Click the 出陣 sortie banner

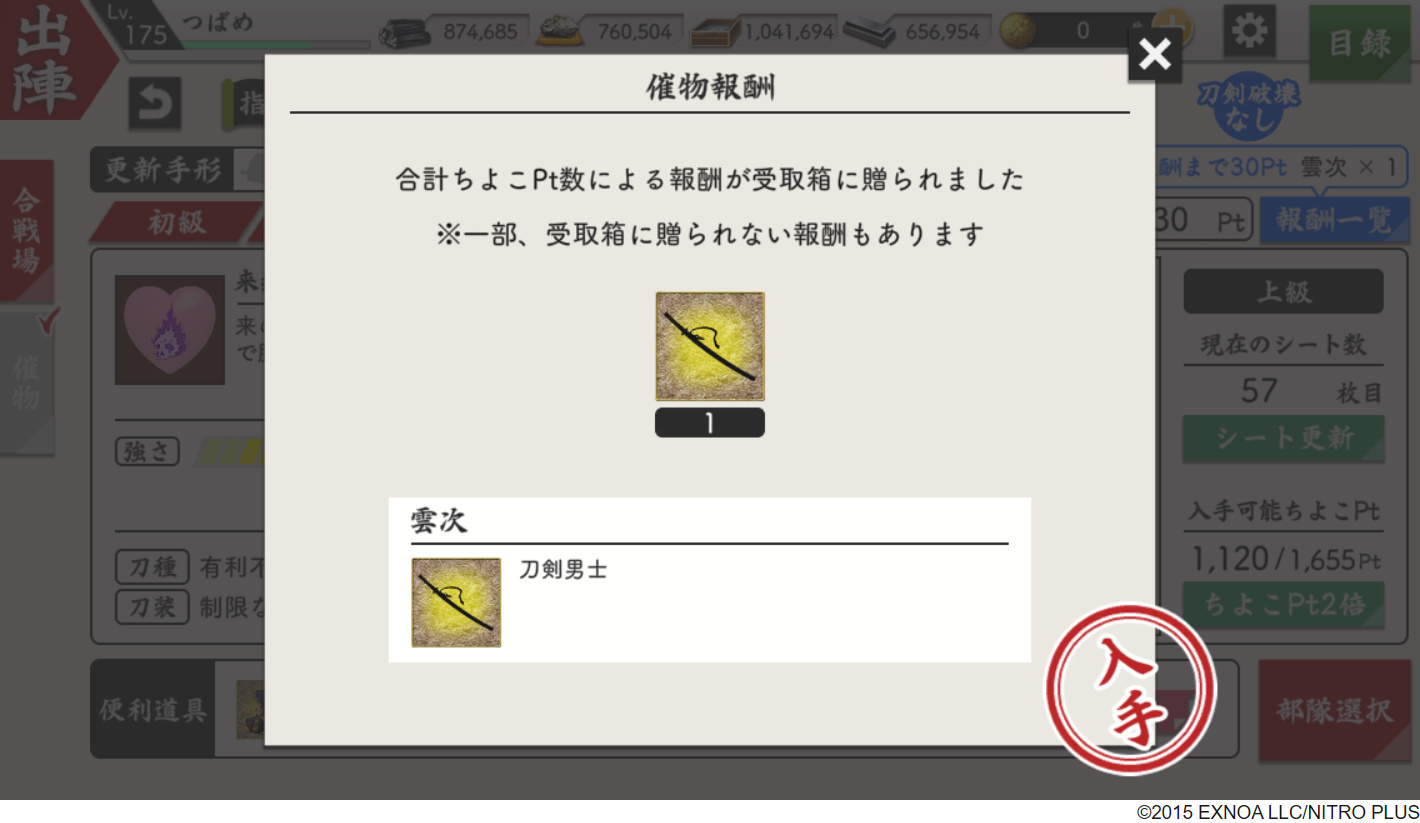tap(50, 60)
